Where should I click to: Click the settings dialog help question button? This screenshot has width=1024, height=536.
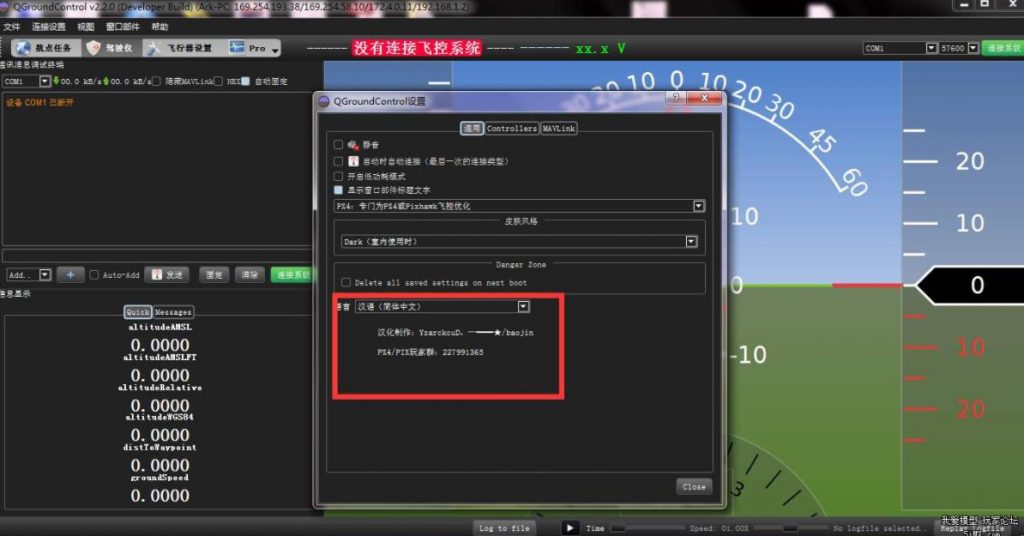676,98
